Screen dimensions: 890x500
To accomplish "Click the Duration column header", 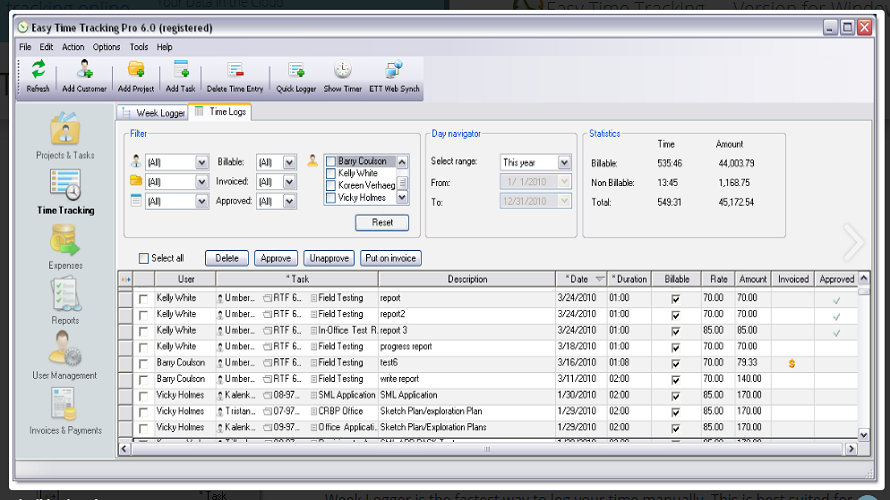I will point(629,279).
